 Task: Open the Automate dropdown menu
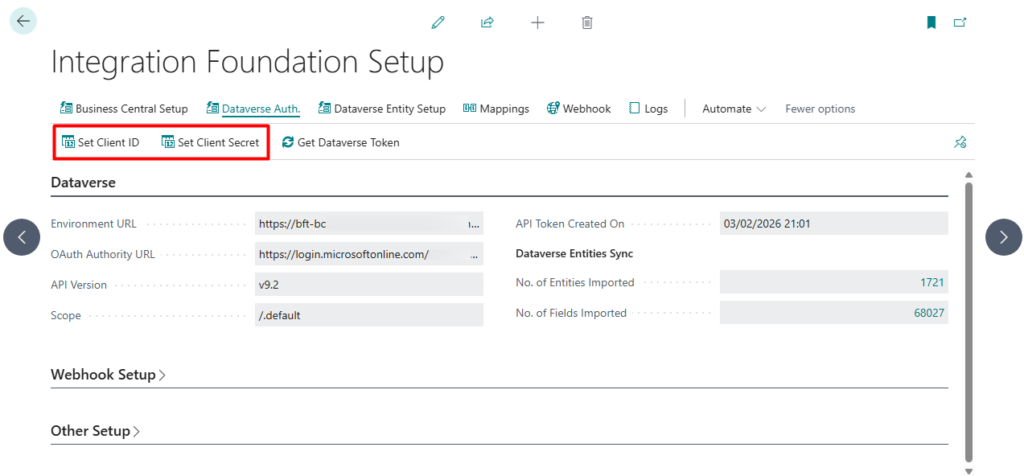pos(734,109)
